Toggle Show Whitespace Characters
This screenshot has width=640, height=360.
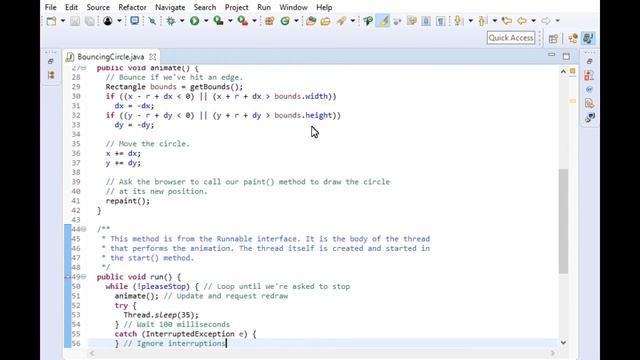tap(440, 21)
